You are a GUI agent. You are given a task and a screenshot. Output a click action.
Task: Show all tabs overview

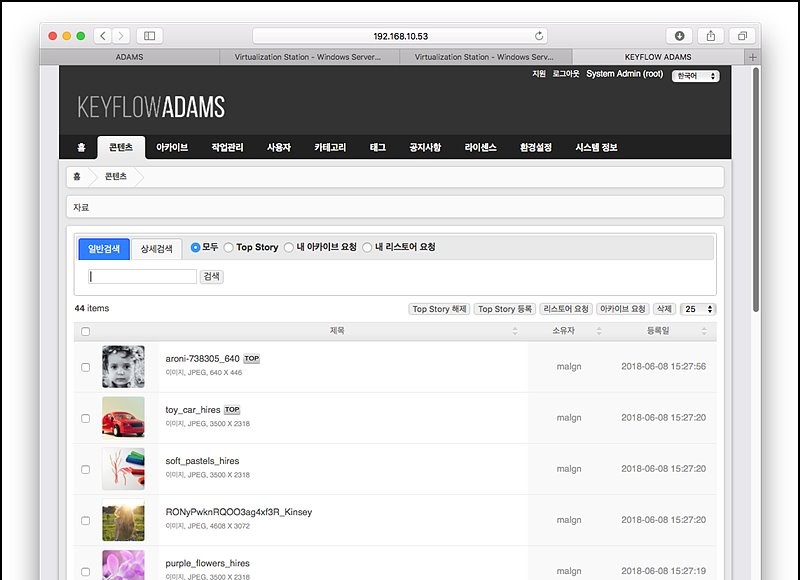(742, 36)
